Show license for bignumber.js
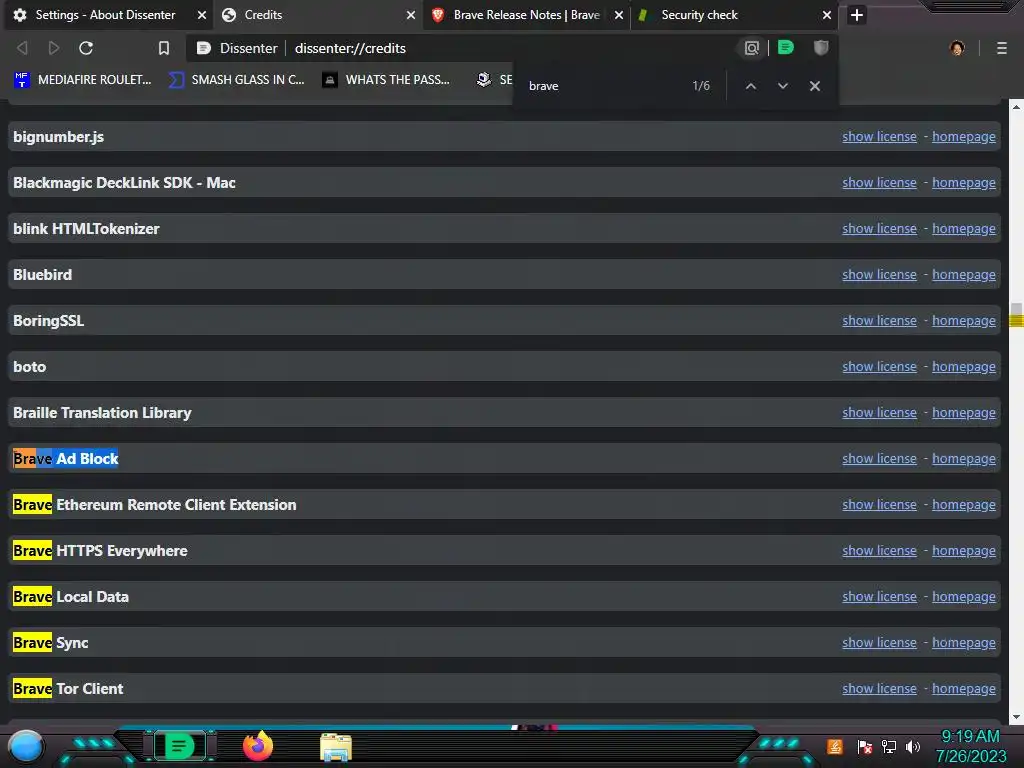1024x768 pixels. pyautogui.click(x=879, y=136)
